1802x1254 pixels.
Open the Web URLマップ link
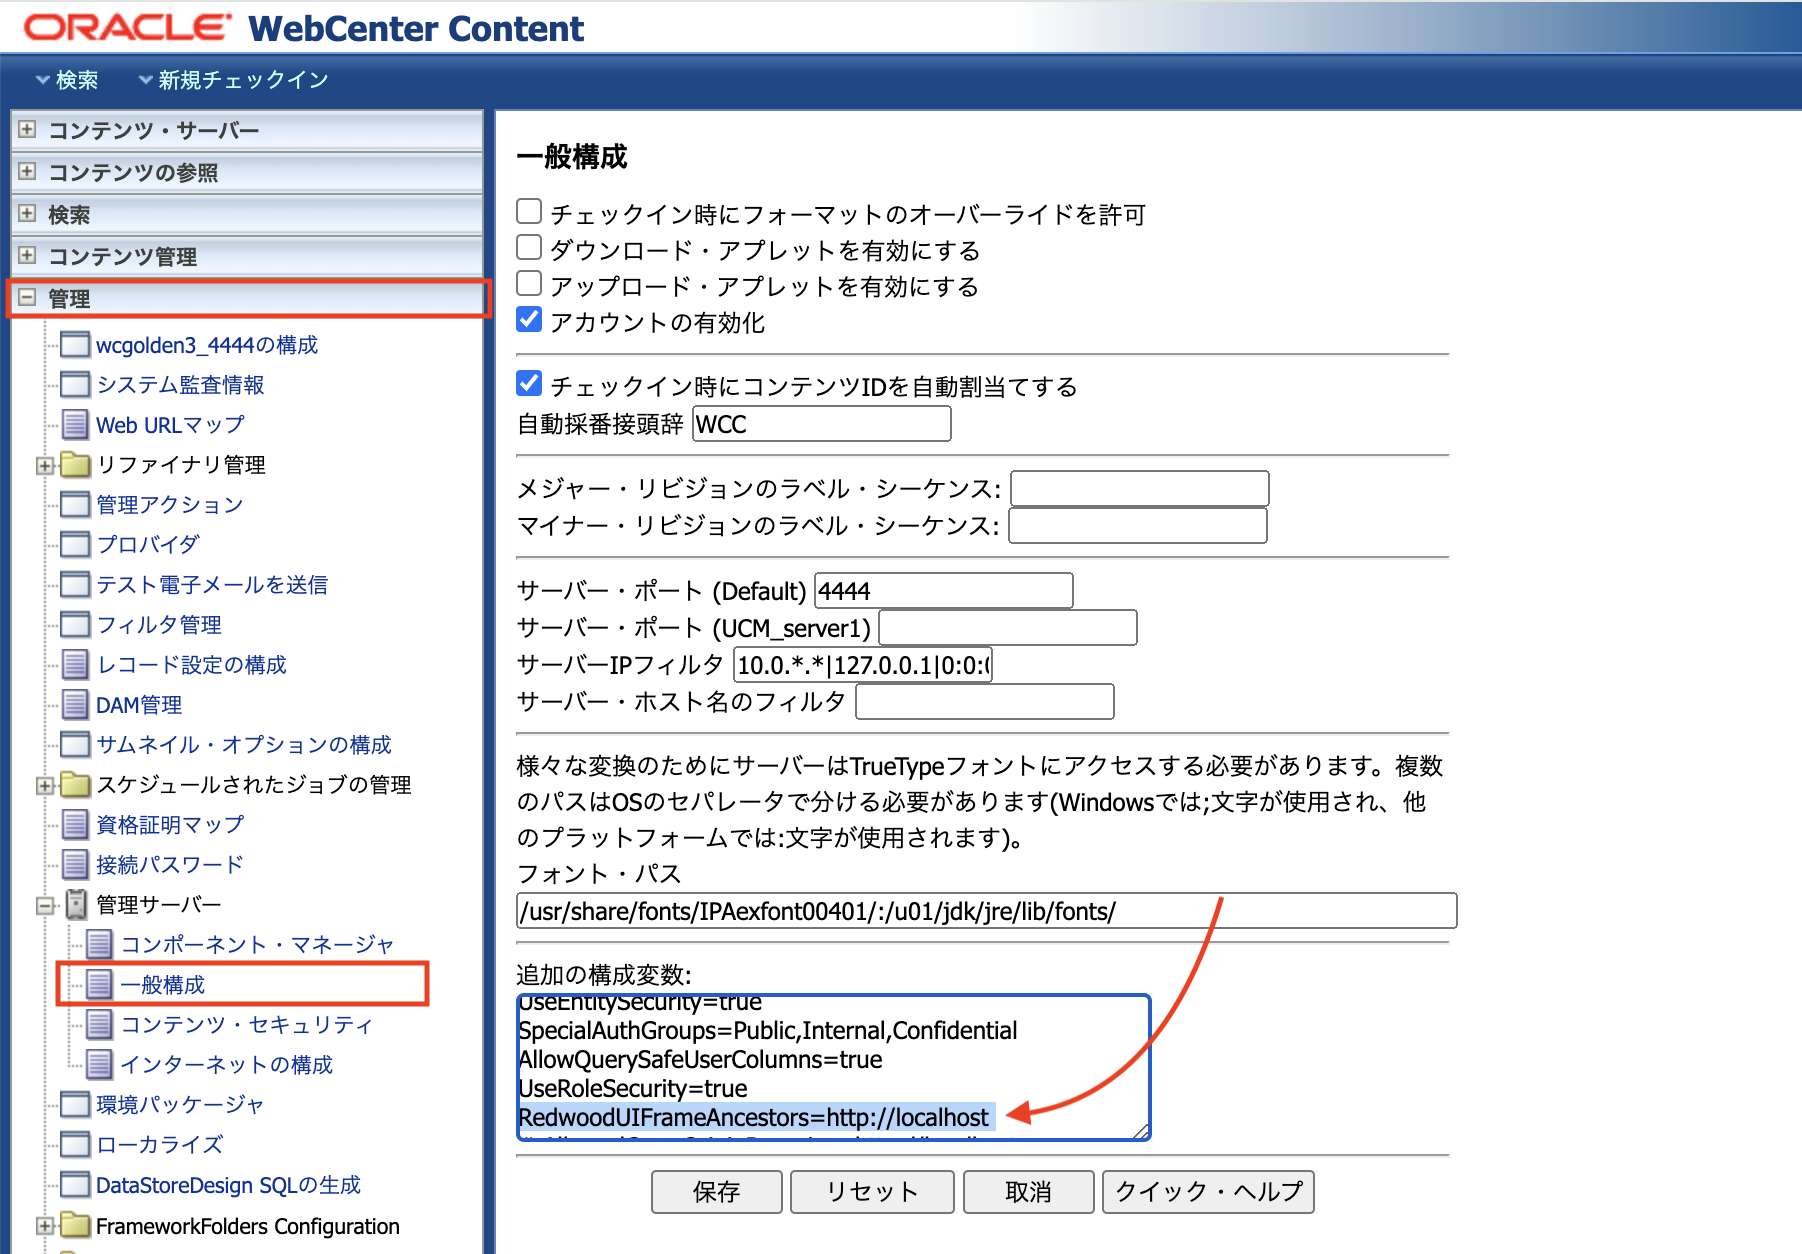tap(170, 425)
